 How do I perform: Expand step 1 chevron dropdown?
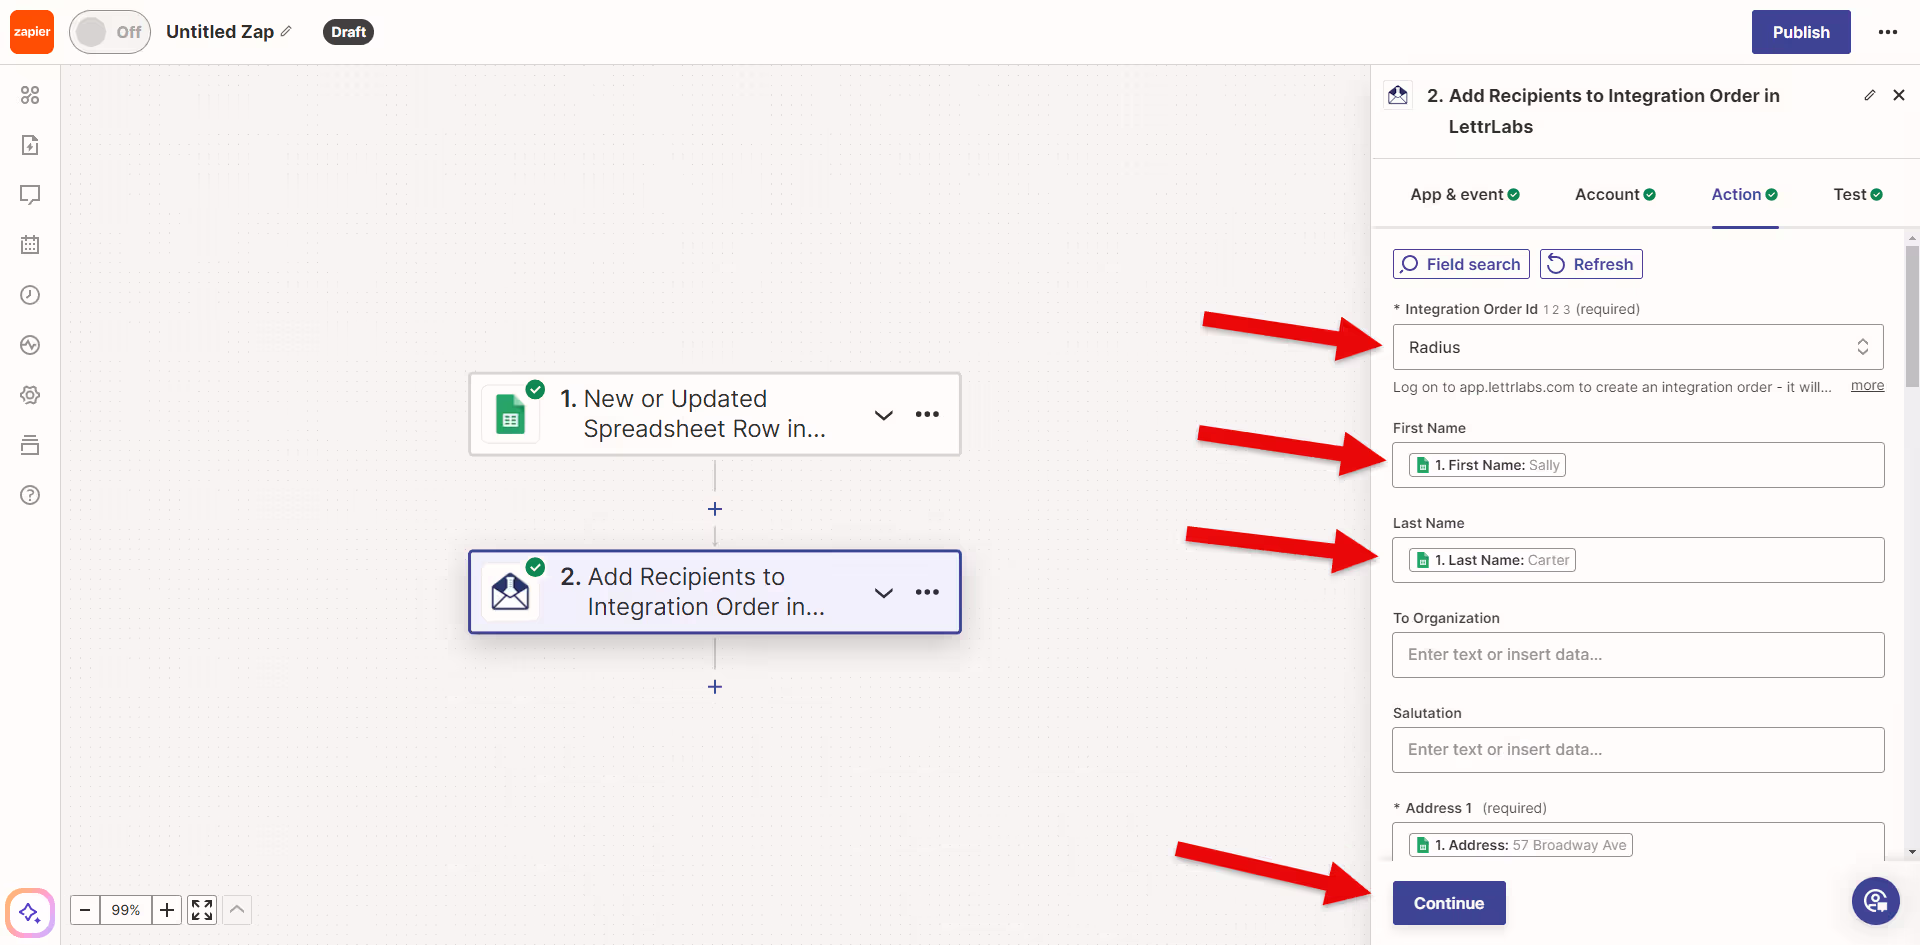point(884,414)
